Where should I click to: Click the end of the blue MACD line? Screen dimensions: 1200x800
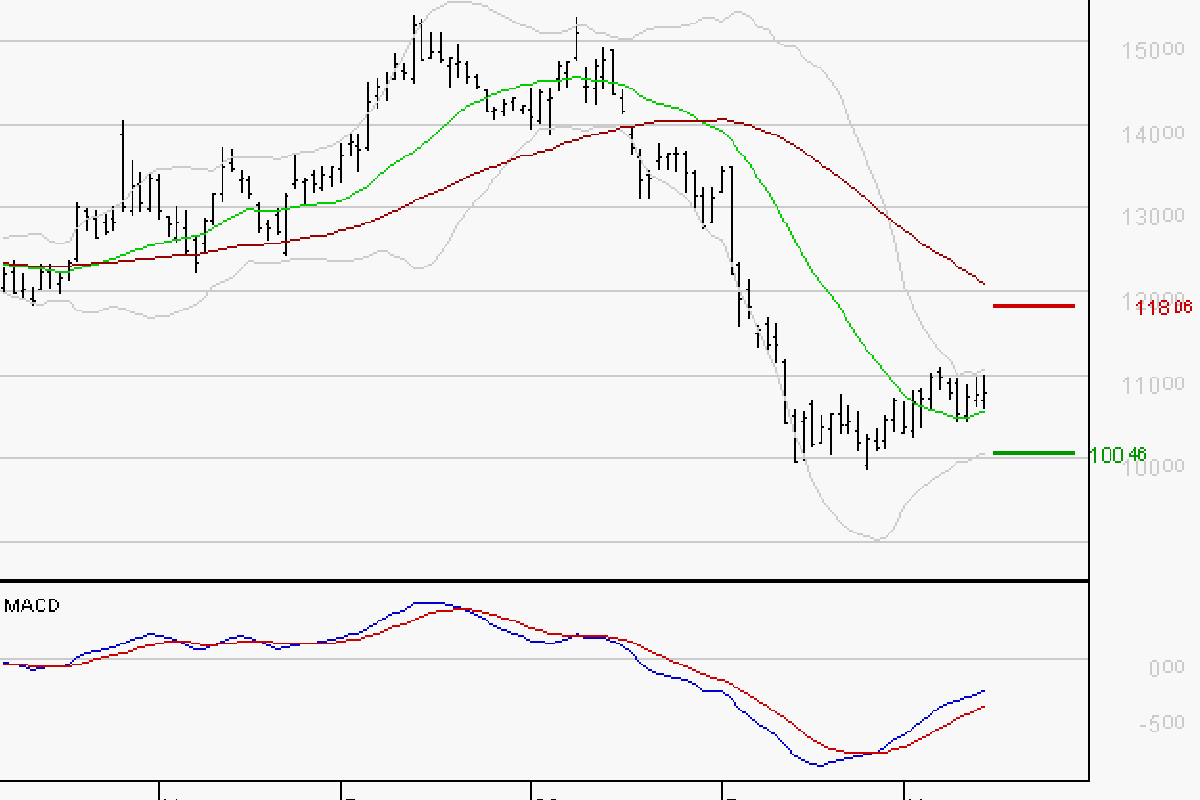click(x=984, y=691)
